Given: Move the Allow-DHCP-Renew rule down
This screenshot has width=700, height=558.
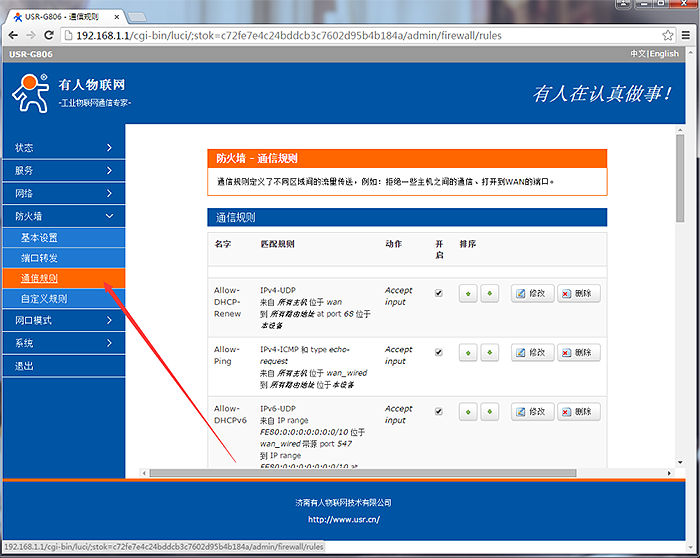Looking at the screenshot, I should click(x=489, y=293).
